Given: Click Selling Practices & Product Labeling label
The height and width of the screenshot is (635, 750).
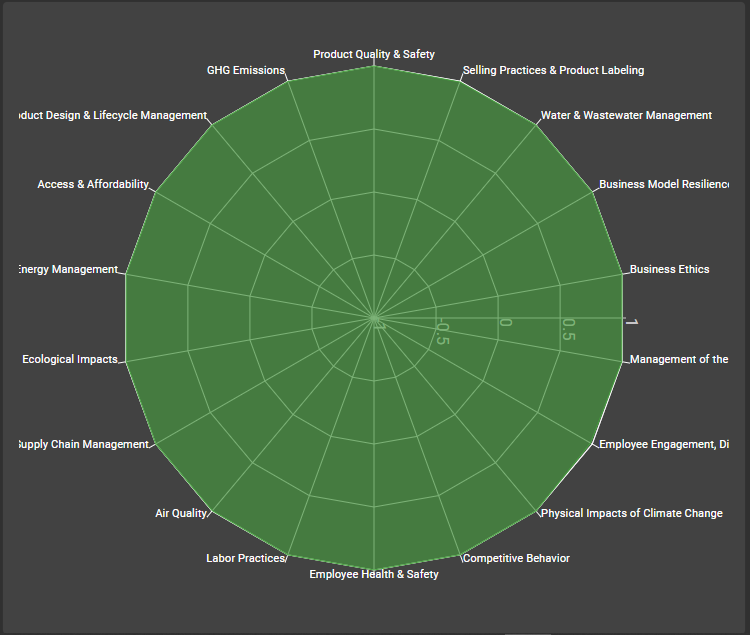Looking at the screenshot, I should tap(553, 70).
